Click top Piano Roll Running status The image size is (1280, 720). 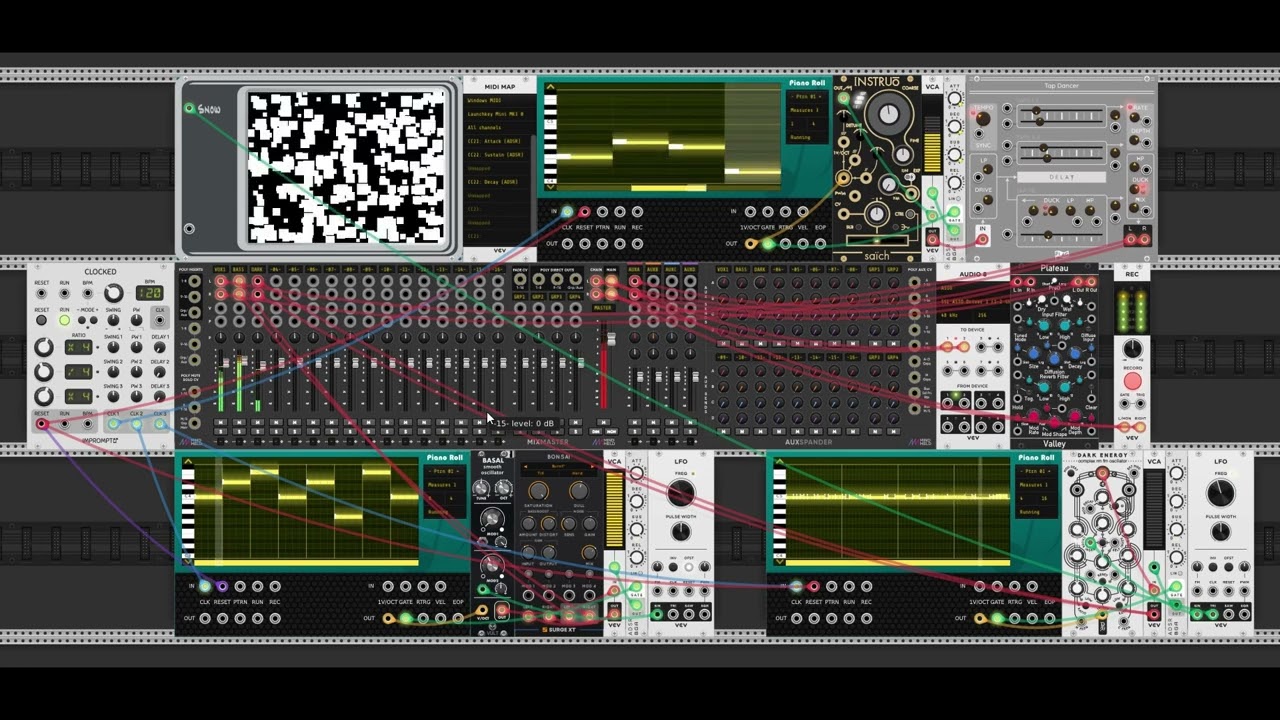click(808, 137)
